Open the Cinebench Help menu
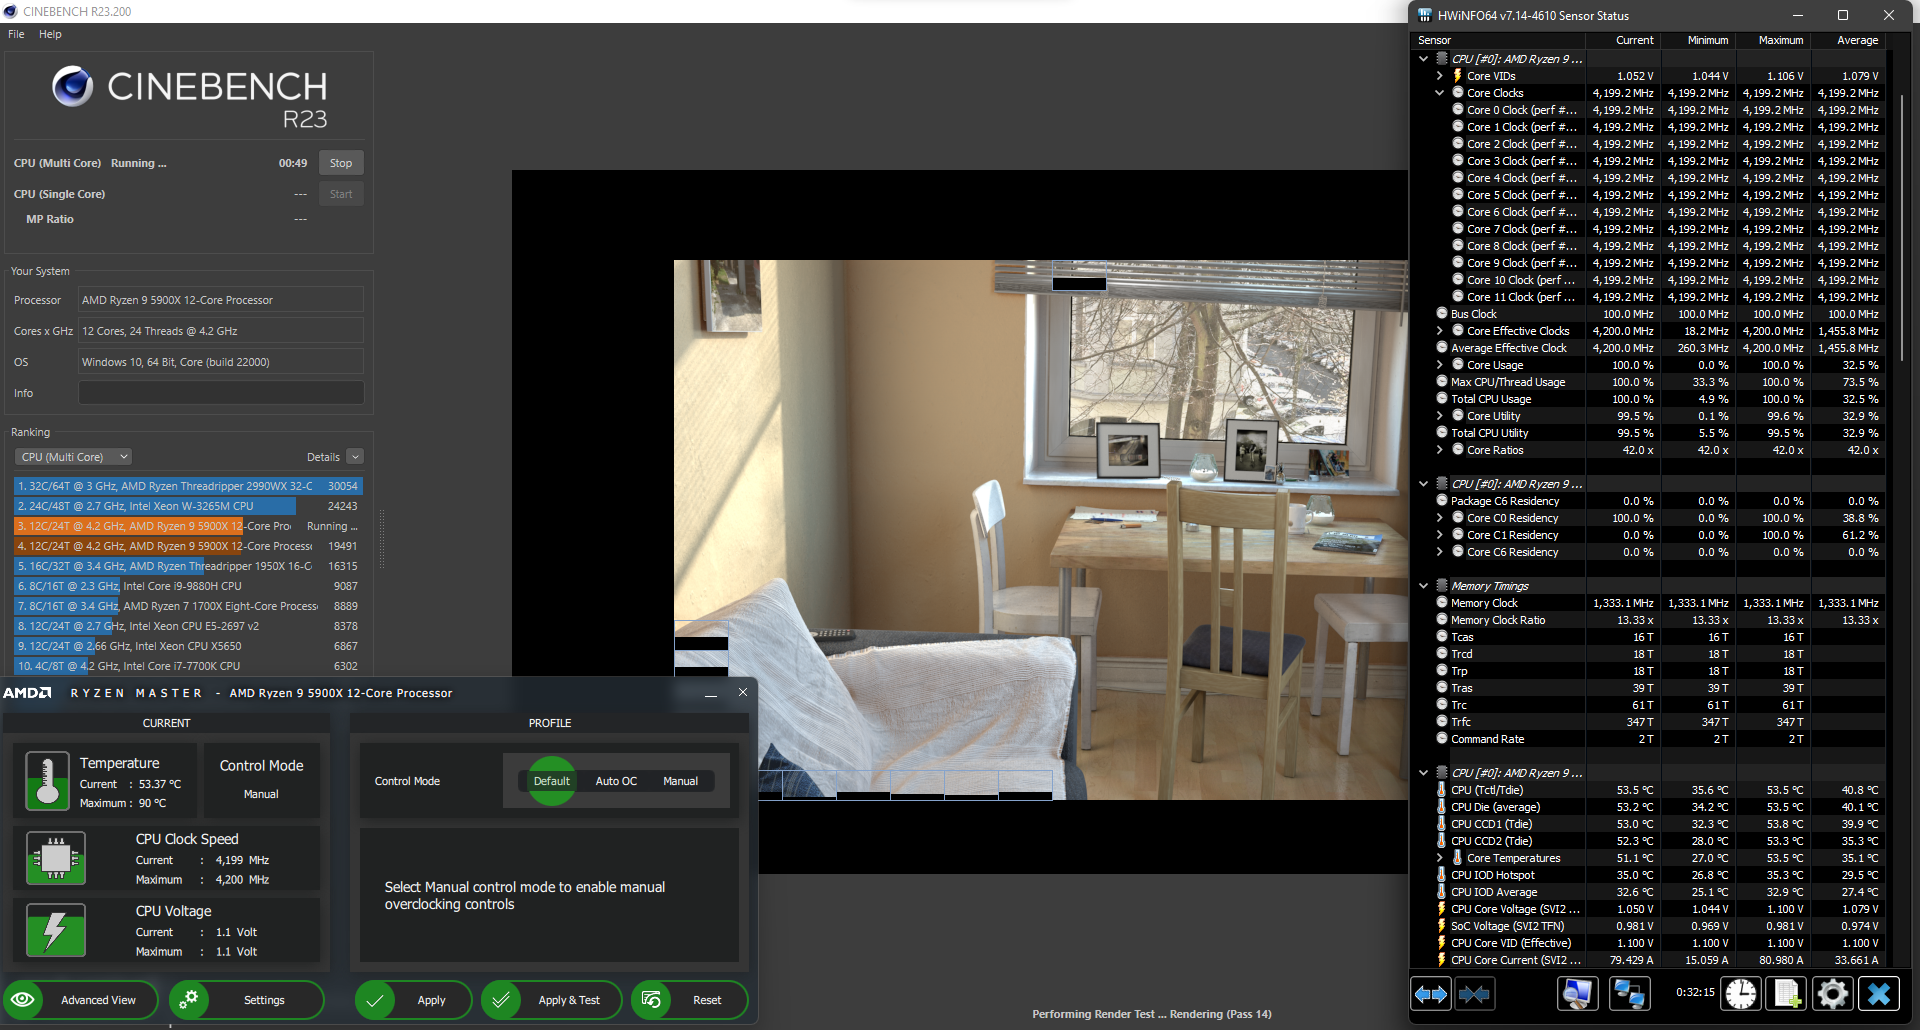Screen dimensions: 1920x1030 [50, 34]
